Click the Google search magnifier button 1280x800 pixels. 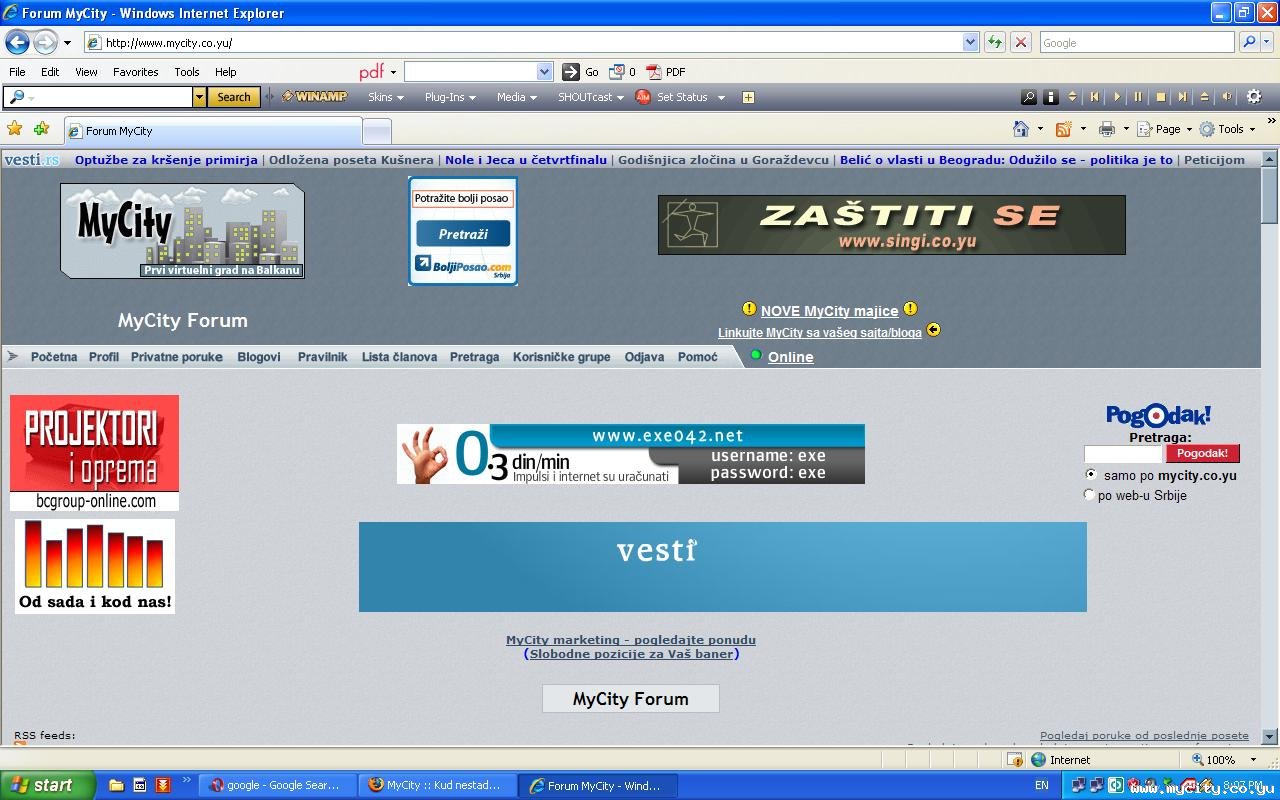click(x=1249, y=42)
